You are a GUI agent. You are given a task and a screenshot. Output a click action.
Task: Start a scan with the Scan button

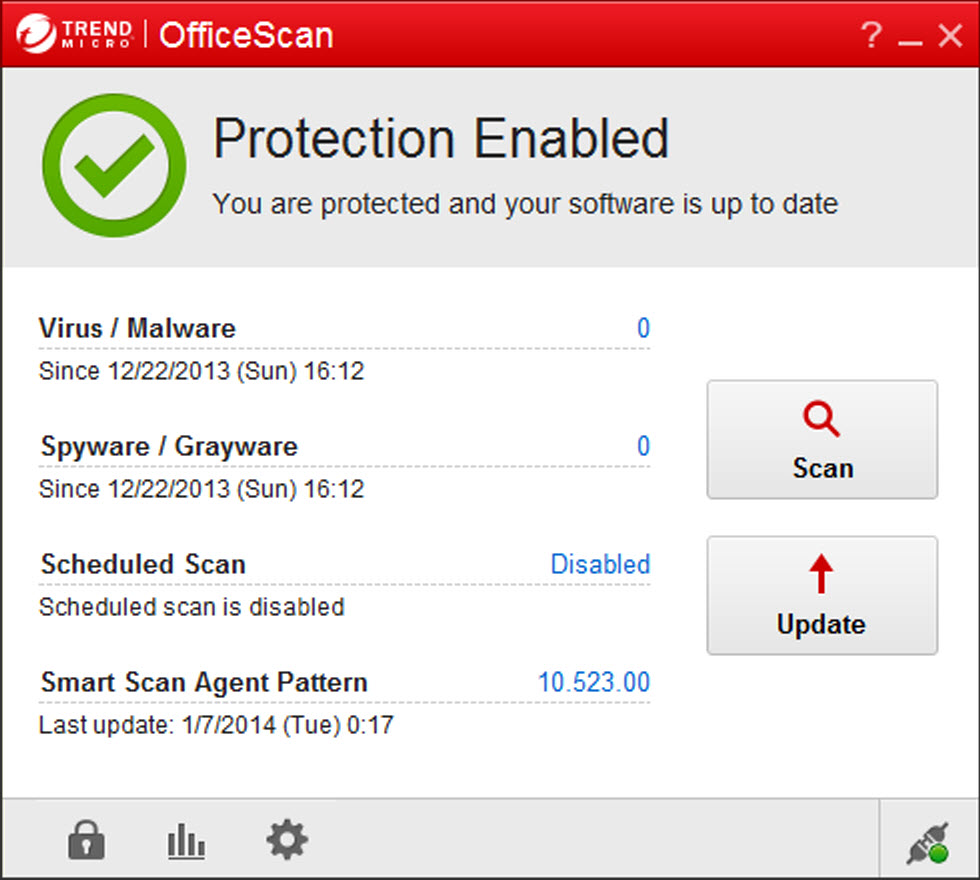pos(822,440)
